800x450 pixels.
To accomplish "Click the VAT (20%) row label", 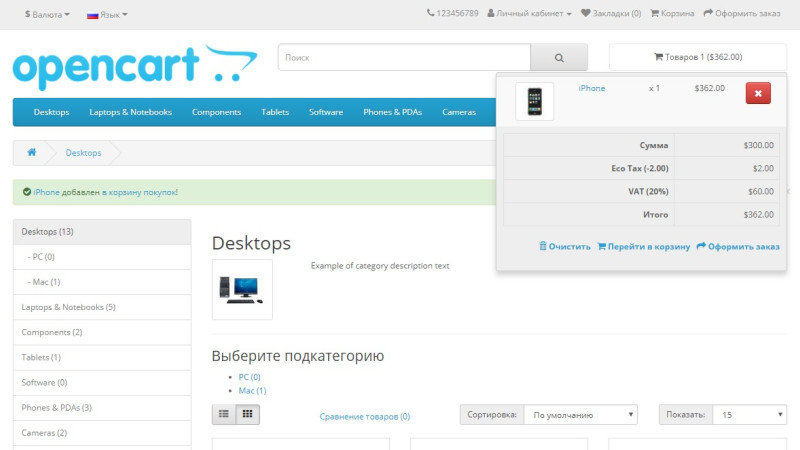I will 648,191.
